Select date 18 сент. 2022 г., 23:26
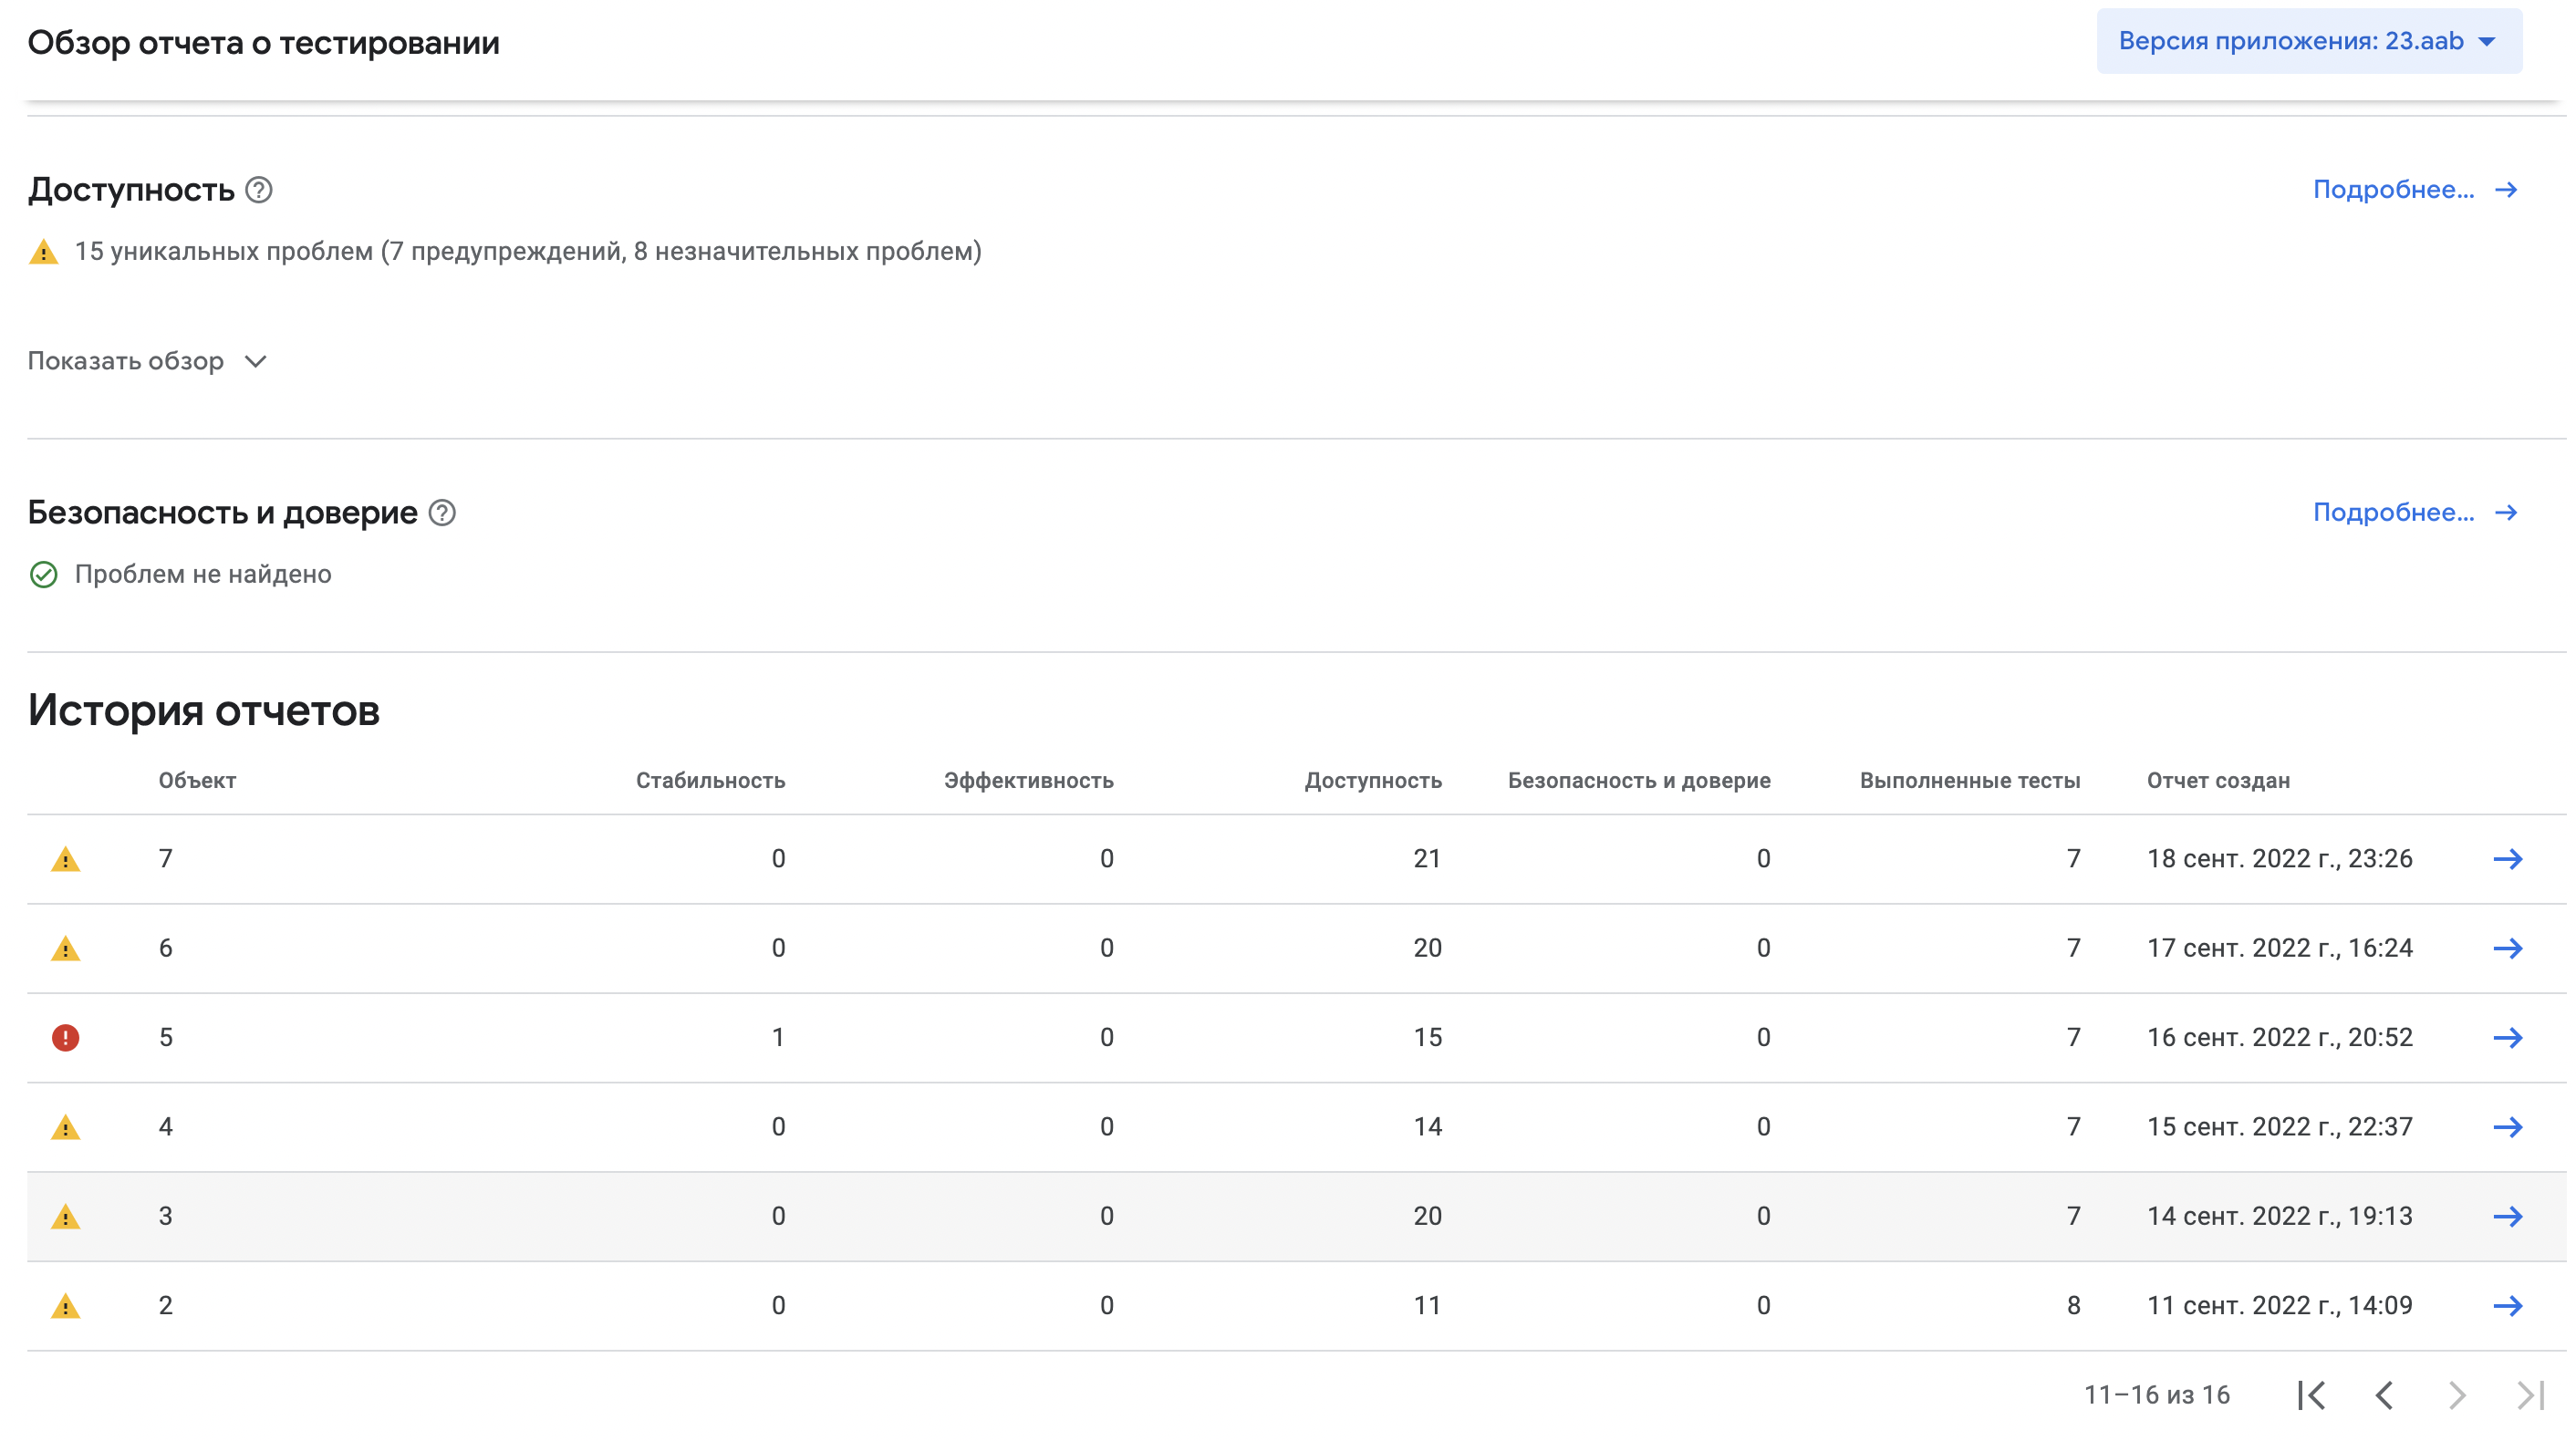The width and height of the screenshot is (2576, 1441). [x=2279, y=859]
